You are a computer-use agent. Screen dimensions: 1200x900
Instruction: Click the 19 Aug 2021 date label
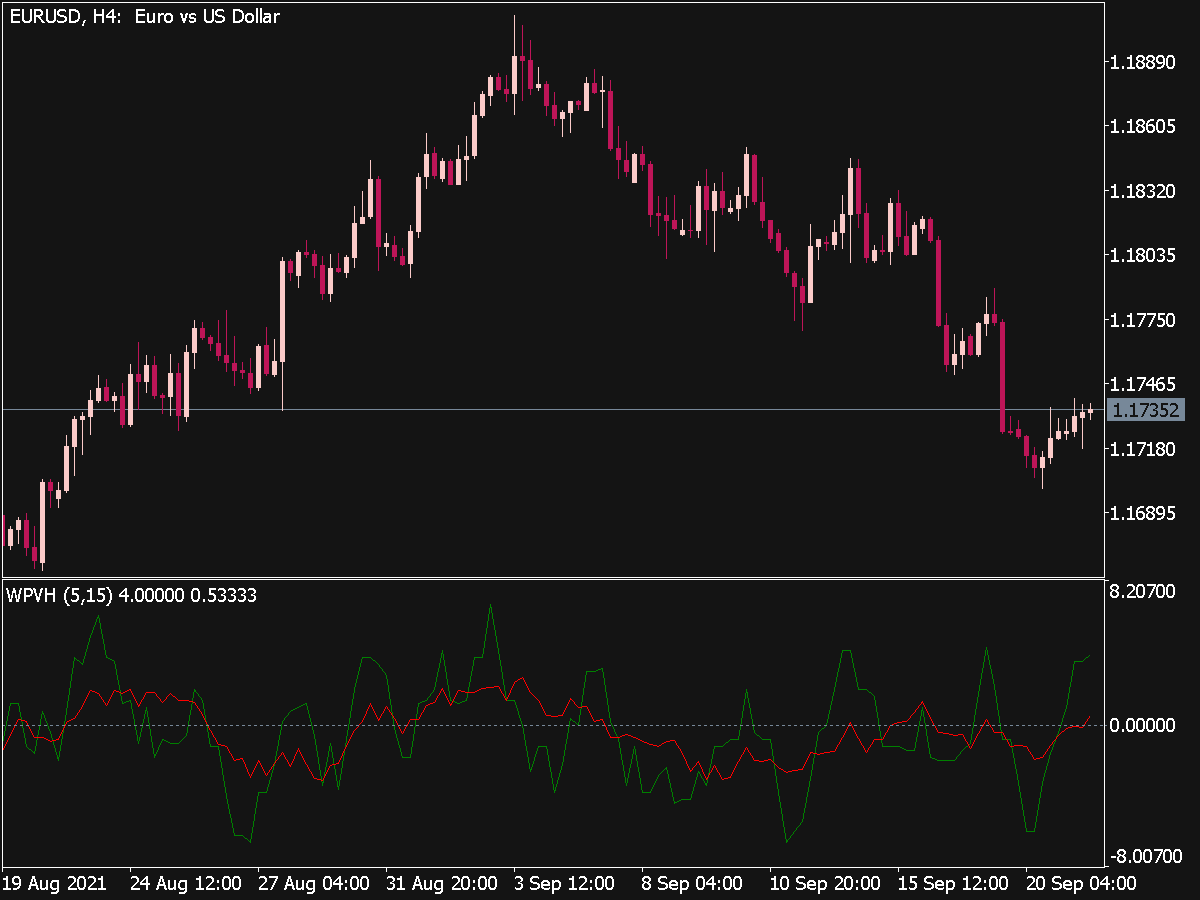pos(57,883)
